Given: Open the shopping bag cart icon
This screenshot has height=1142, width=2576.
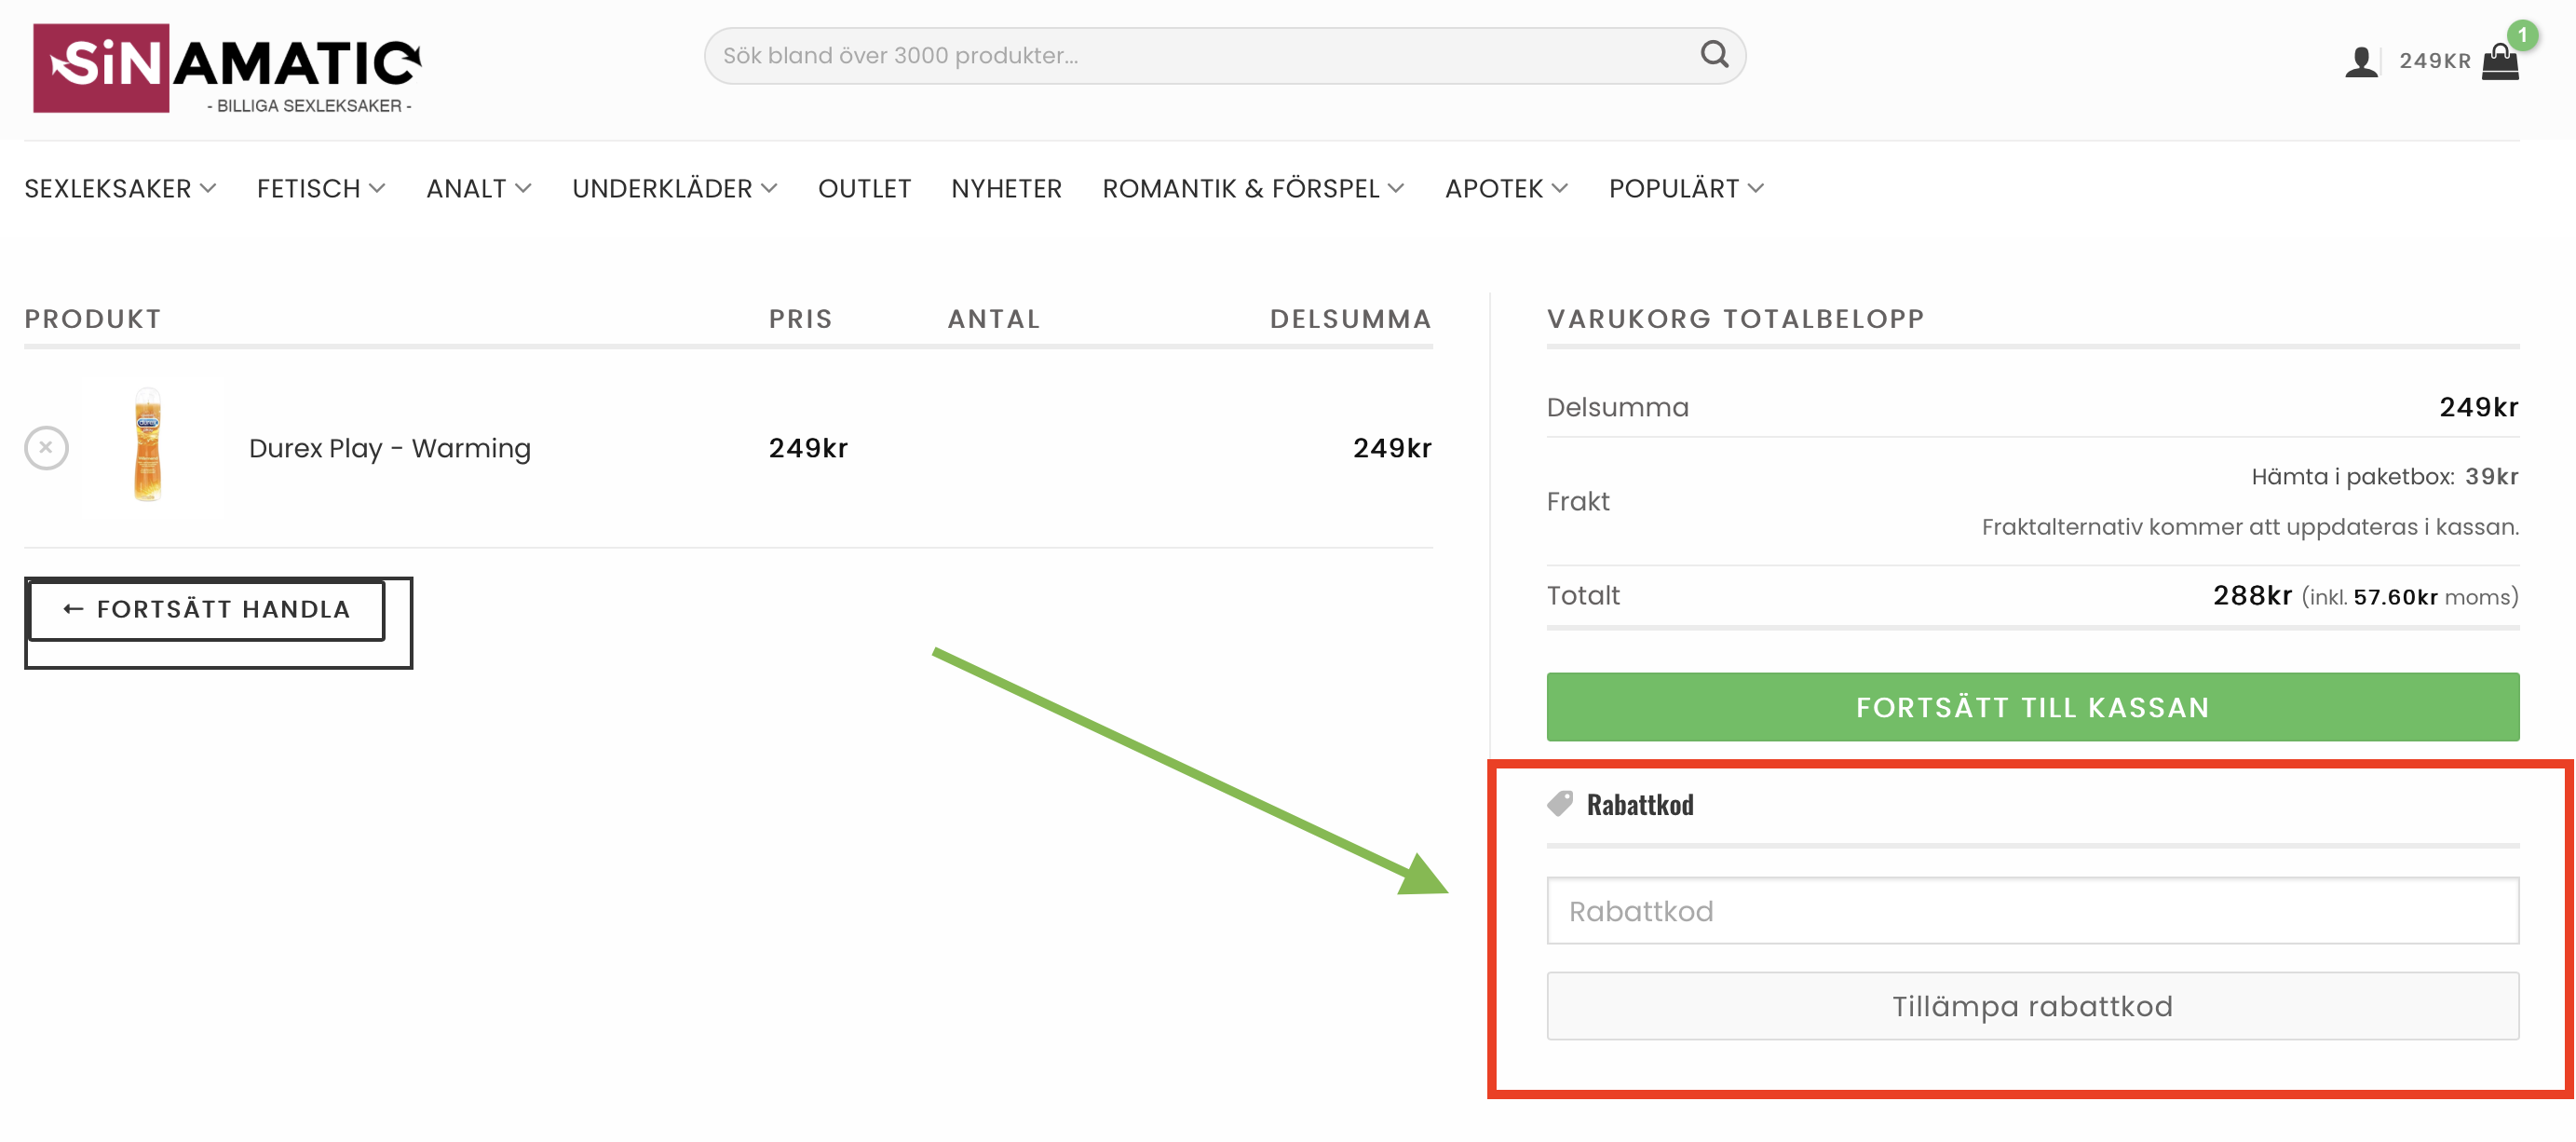Looking at the screenshot, I should pos(2500,62).
